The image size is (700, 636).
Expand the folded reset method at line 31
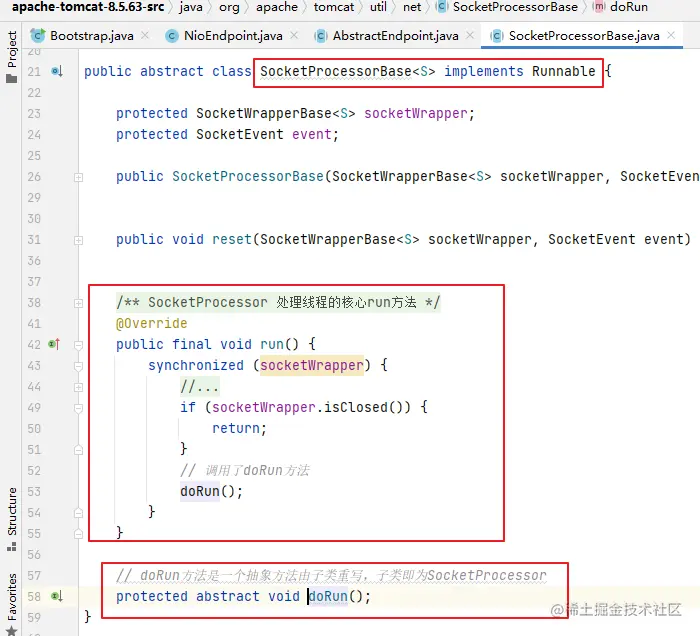[x=78, y=240]
